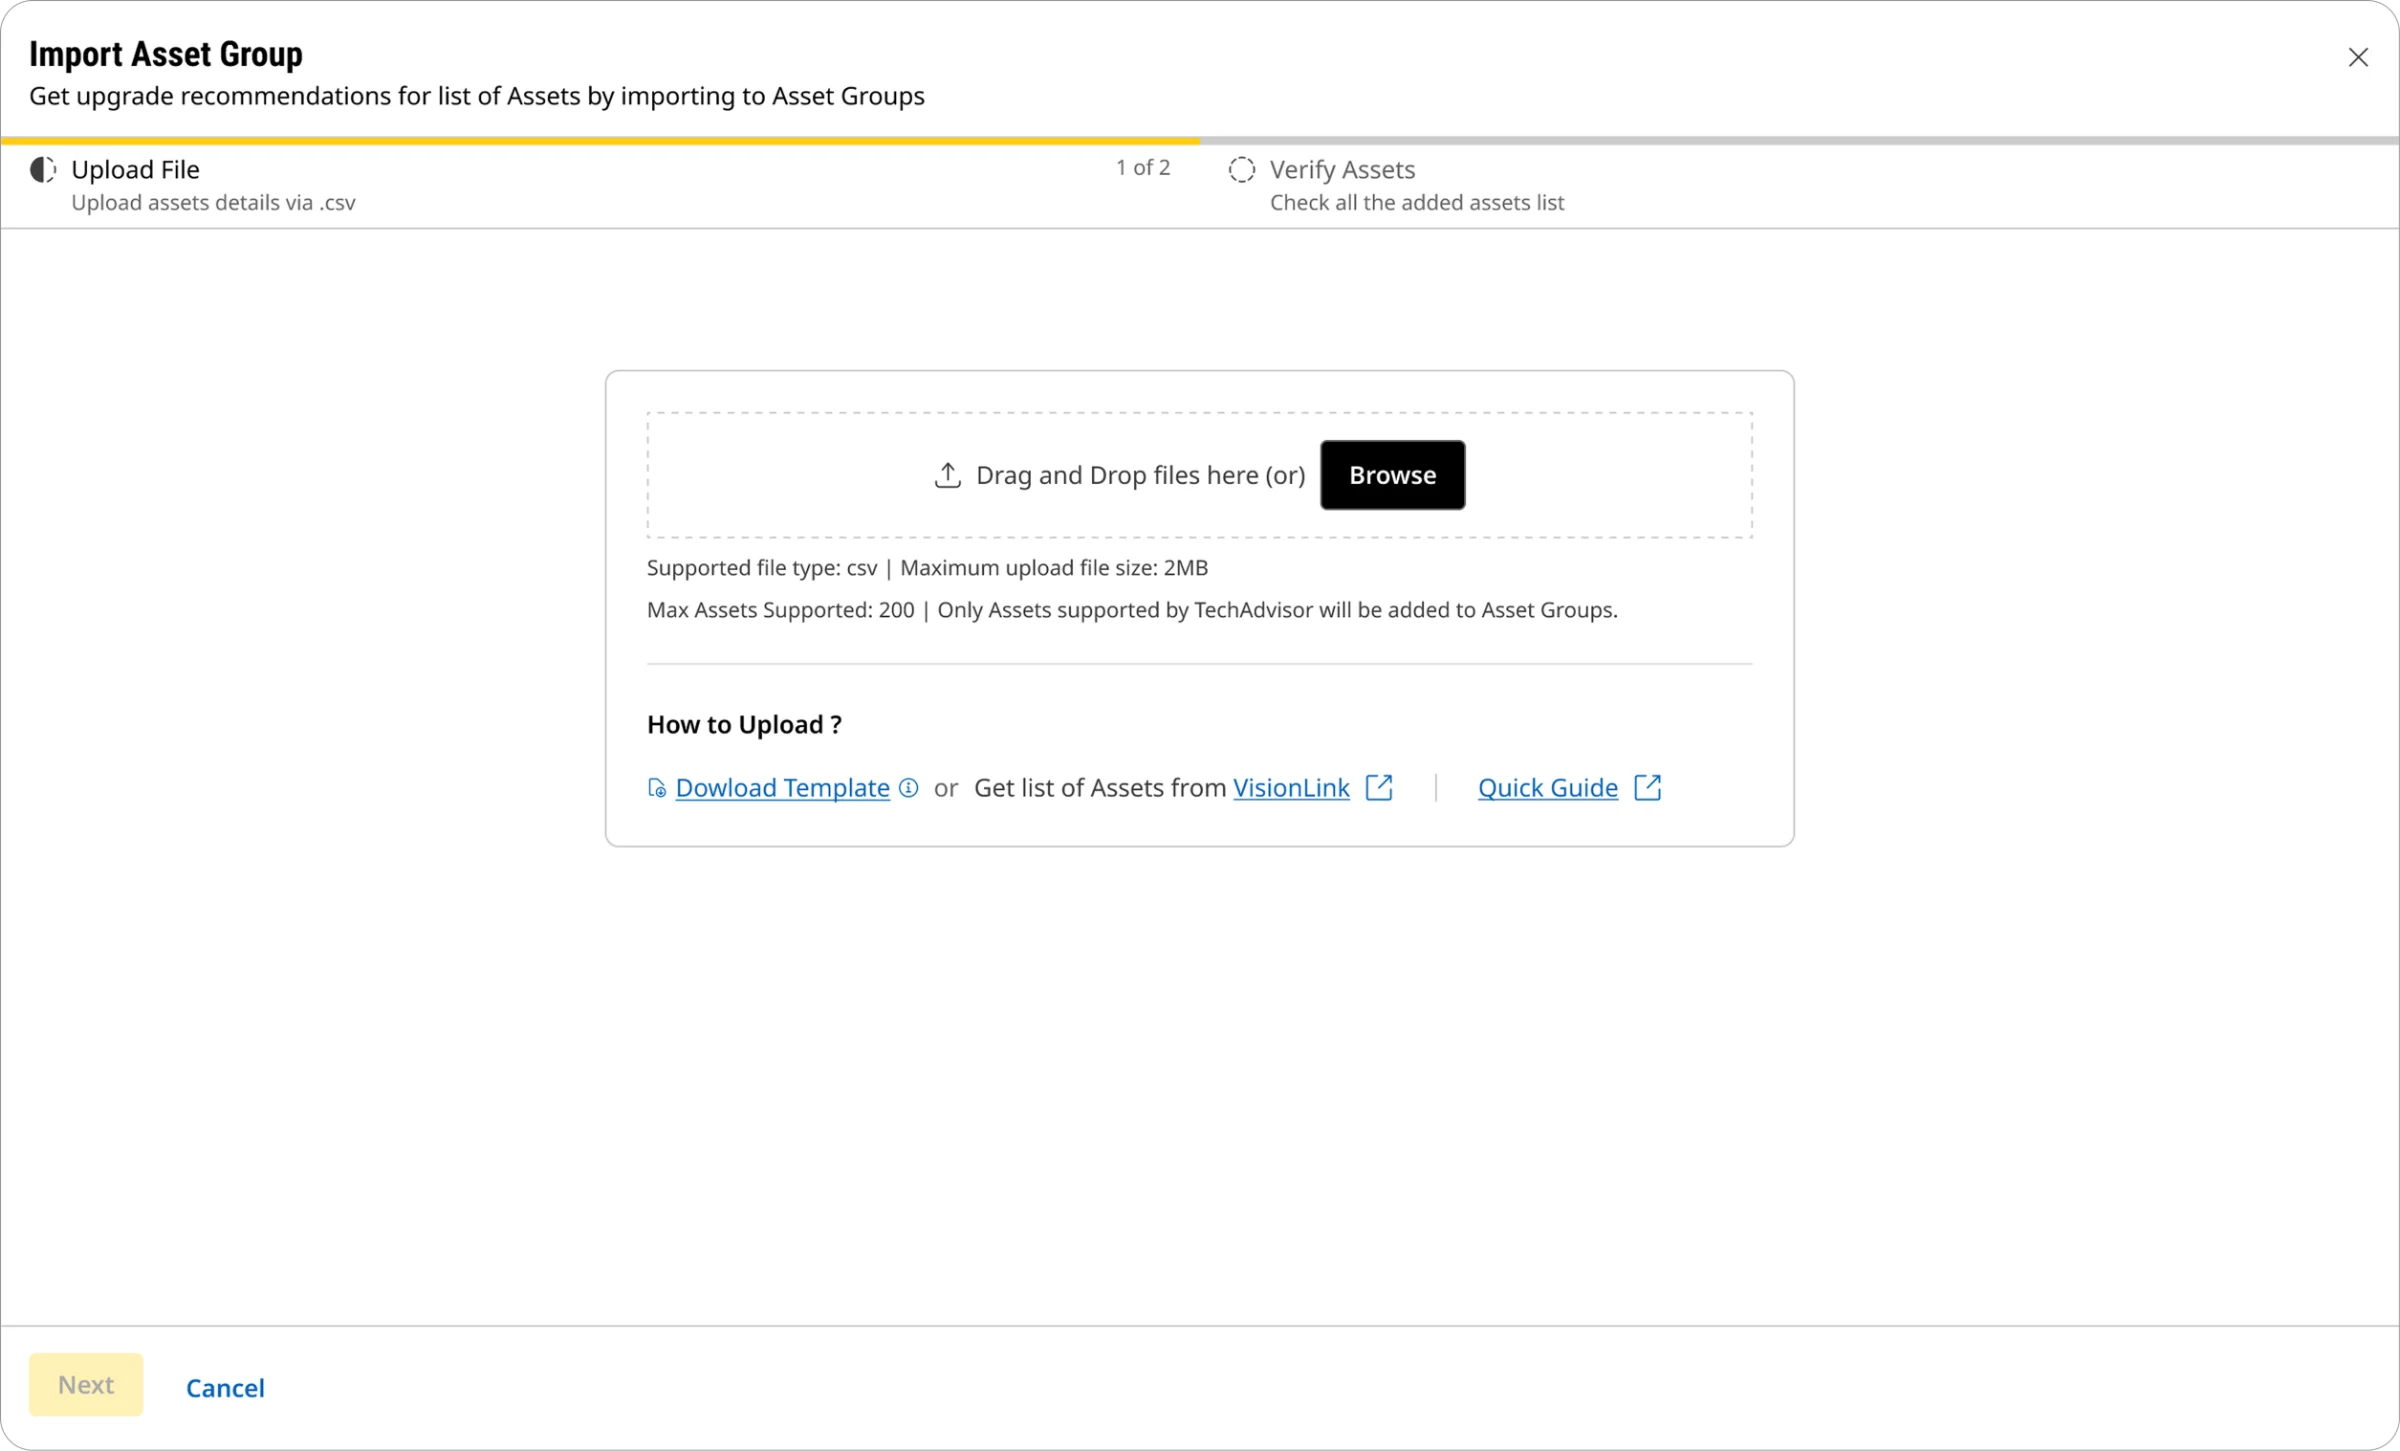
Task: Click the info icon after Download Template
Action: coord(908,788)
